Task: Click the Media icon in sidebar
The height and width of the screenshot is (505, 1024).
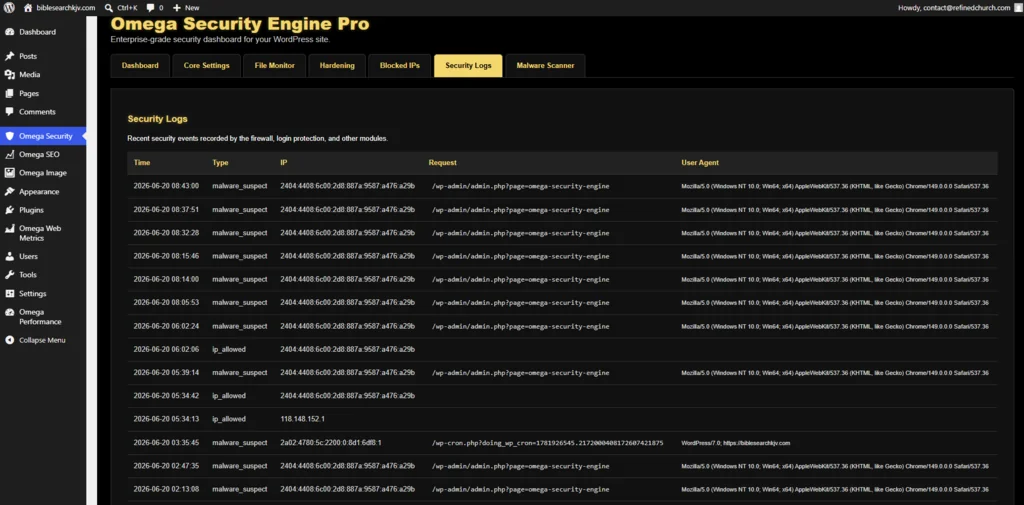Action: click(9, 74)
